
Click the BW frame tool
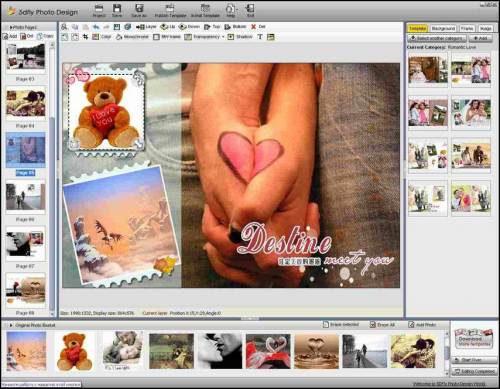[x=167, y=37]
